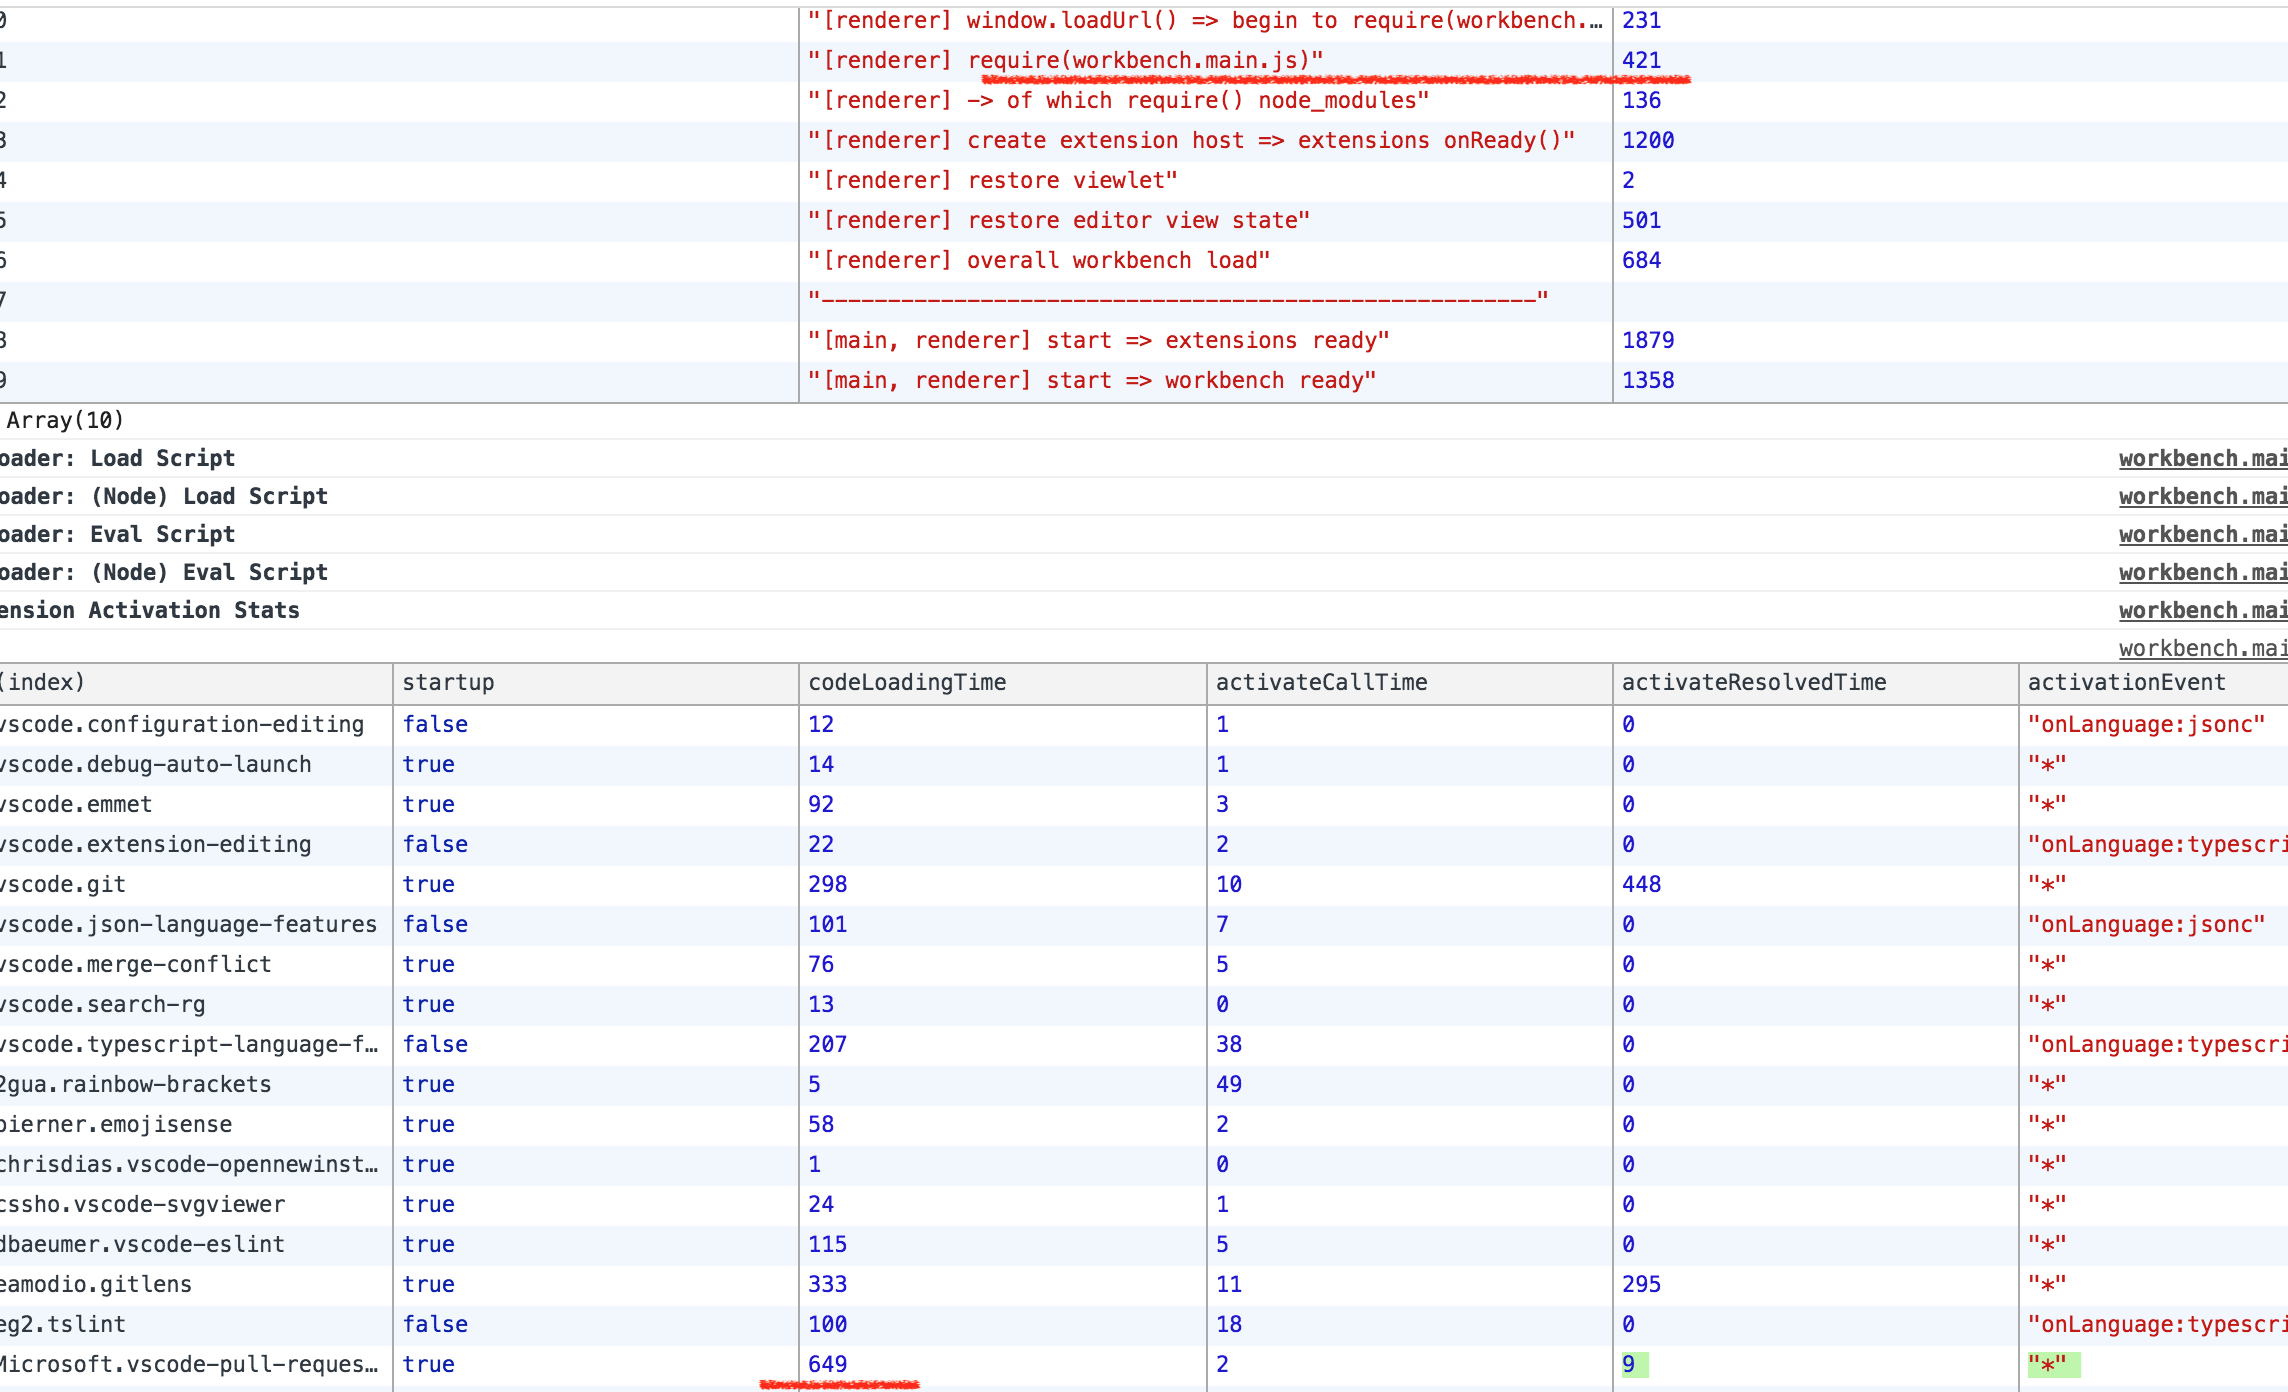This screenshot has height=1392, width=2288.
Task: Expand the (Node) Eval Script group
Action: coord(164,573)
